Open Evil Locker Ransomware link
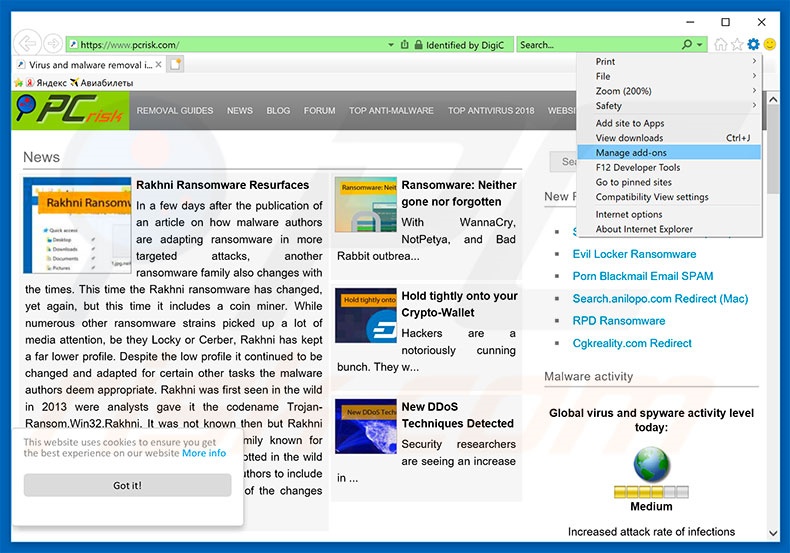 point(634,254)
